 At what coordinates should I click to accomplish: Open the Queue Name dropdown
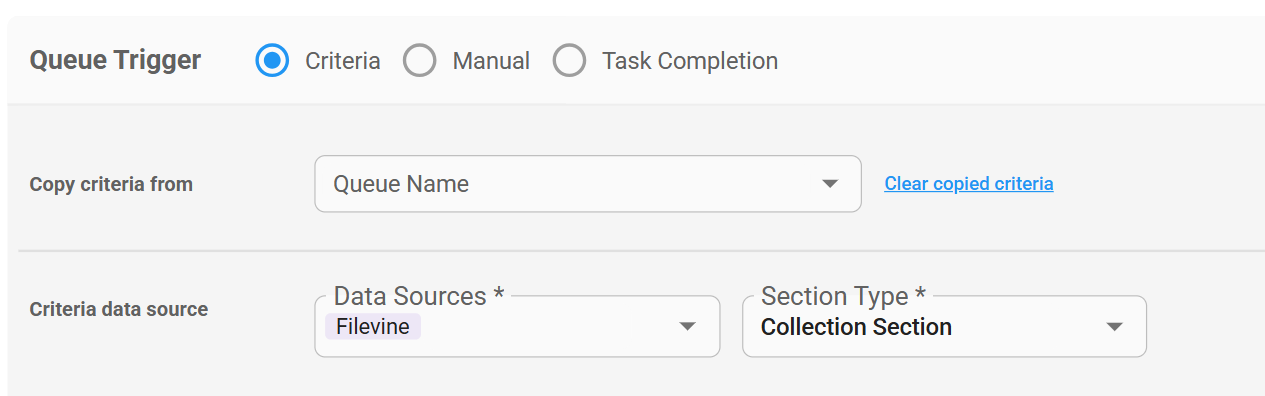click(x=588, y=184)
